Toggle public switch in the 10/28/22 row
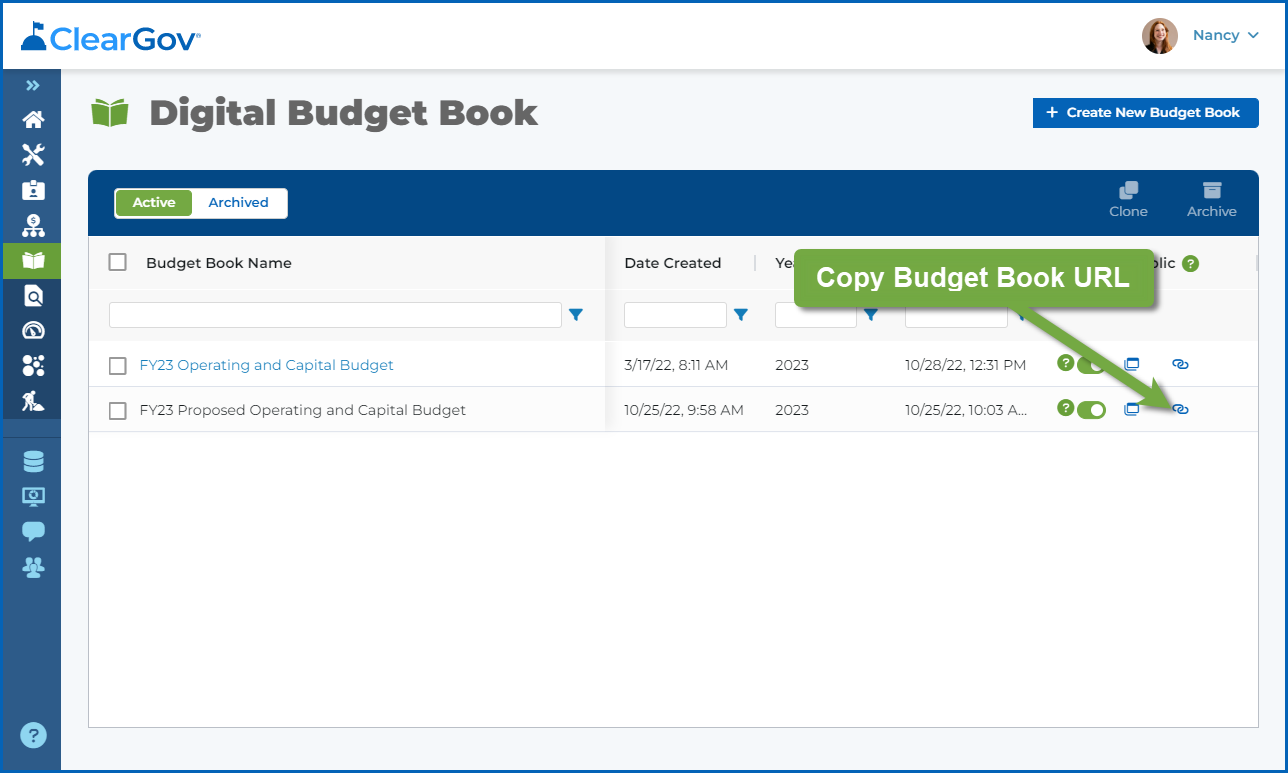This screenshot has width=1288, height=773. [x=1092, y=365]
